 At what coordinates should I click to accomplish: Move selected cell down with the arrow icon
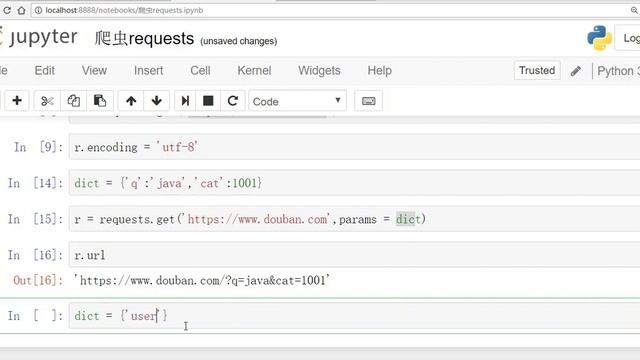(156, 101)
